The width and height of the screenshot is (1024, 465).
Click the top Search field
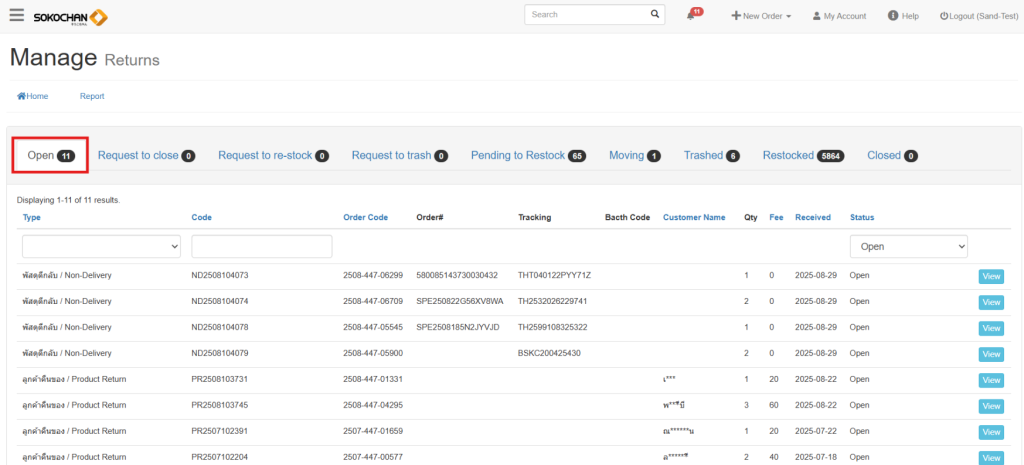(x=586, y=15)
